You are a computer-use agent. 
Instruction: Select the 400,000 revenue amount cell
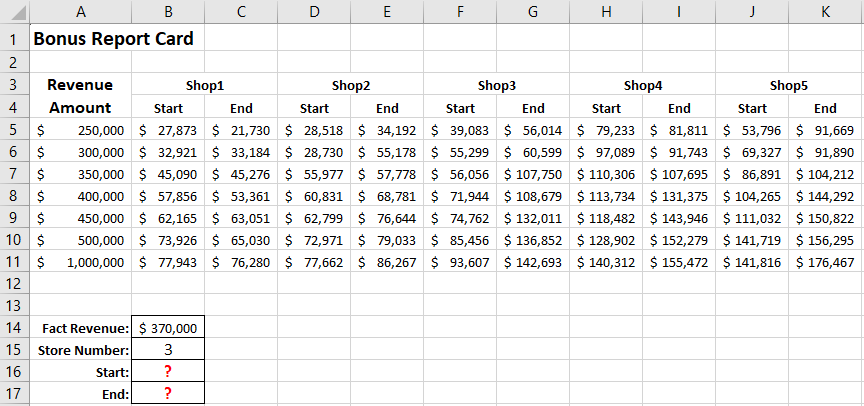pyautogui.click(x=80, y=196)
